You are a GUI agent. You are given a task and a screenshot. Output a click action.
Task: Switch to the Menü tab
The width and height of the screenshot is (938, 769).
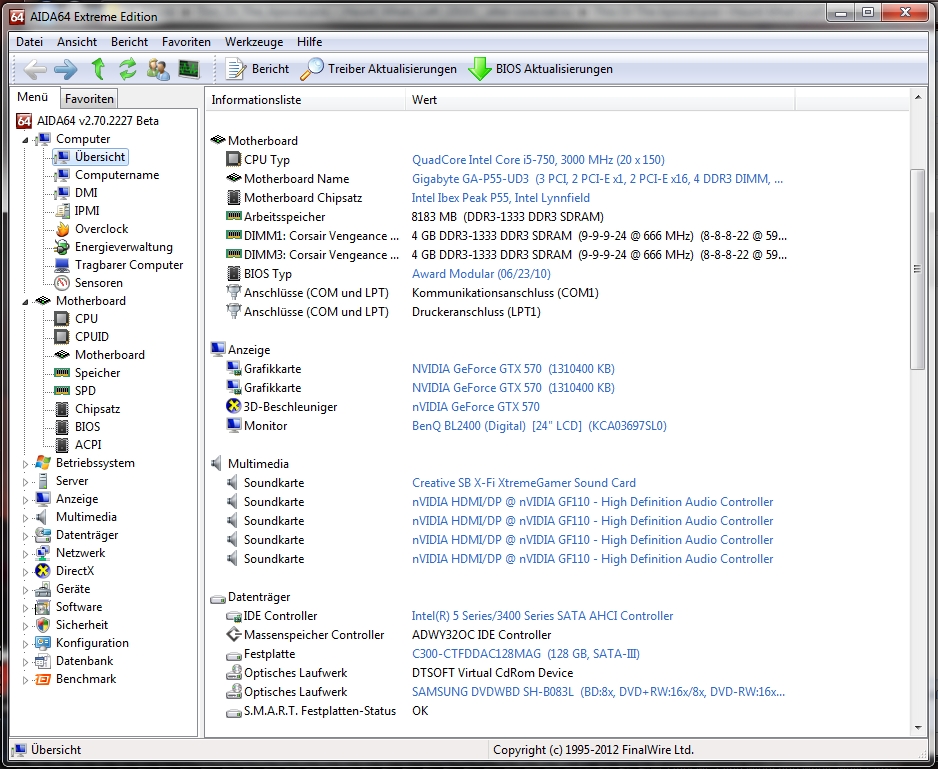coord(33,97)
